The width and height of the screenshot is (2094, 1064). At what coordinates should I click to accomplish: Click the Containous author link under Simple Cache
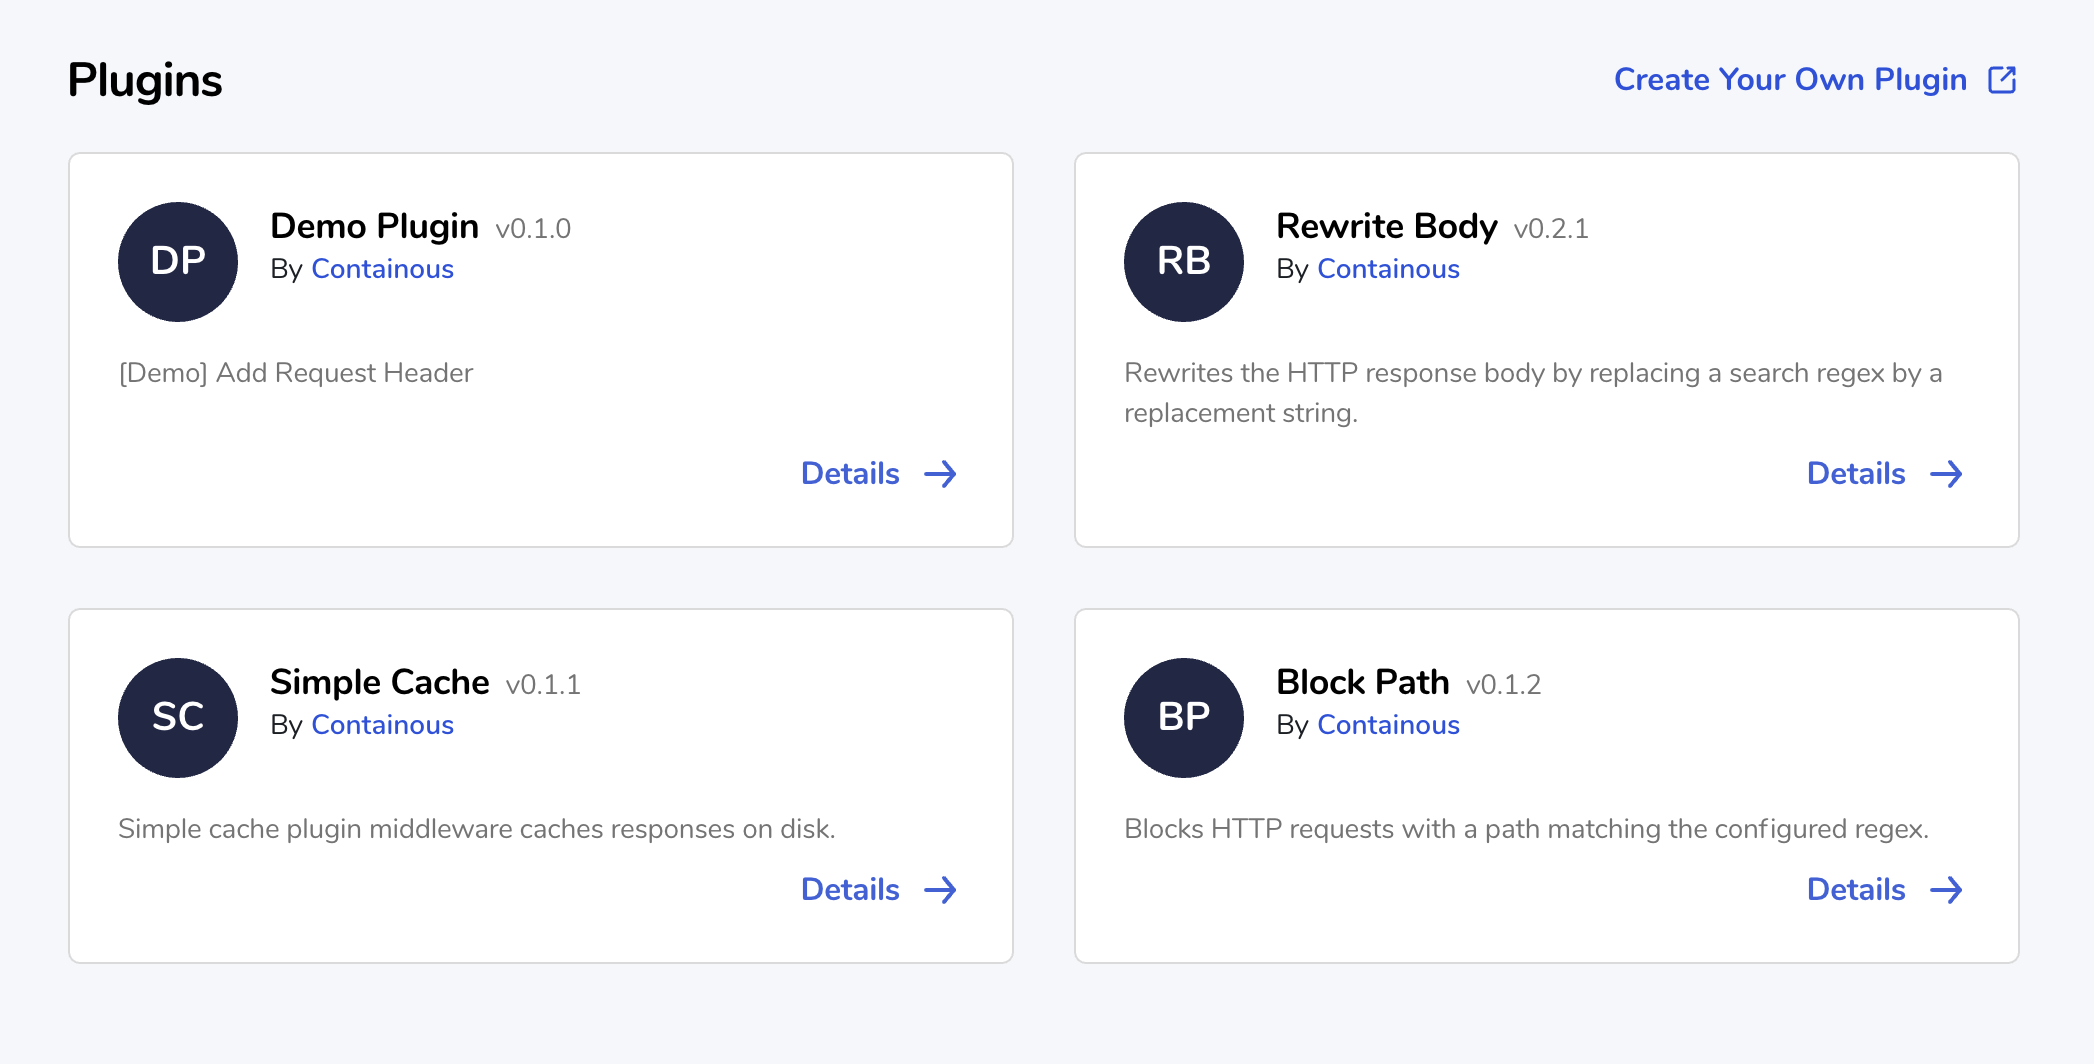click(x=382, y=724)
